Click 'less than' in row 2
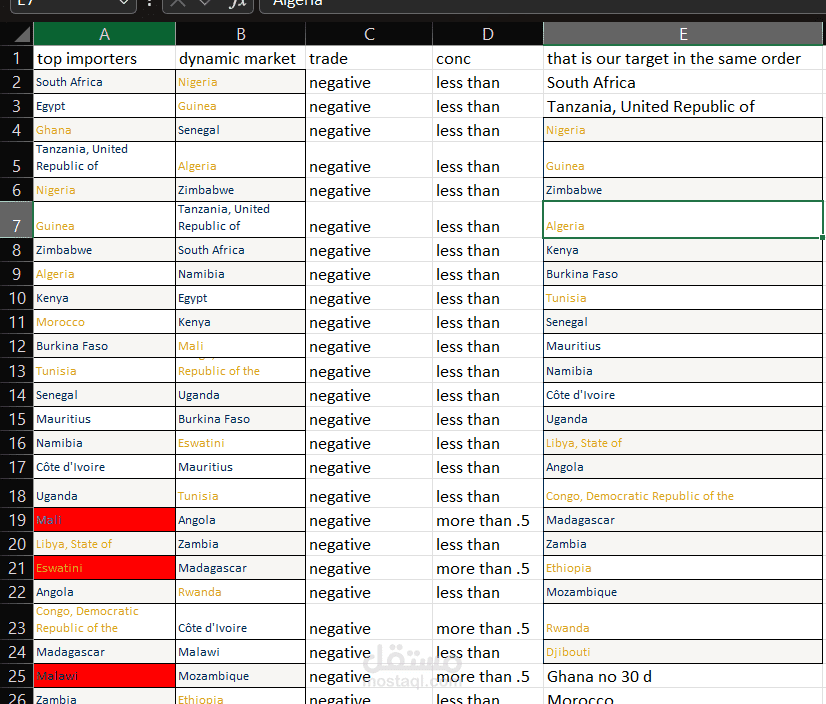This screenshot has width=826, height=704. click(x=488, y=83)
